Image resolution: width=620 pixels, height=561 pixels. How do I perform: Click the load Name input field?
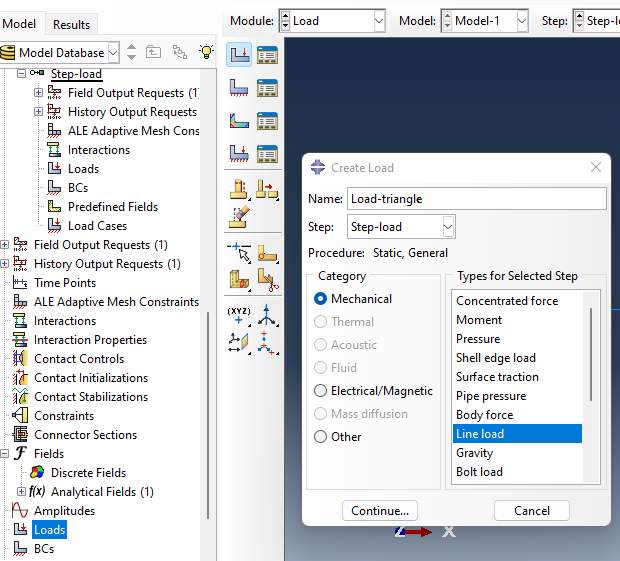[476, 198]
